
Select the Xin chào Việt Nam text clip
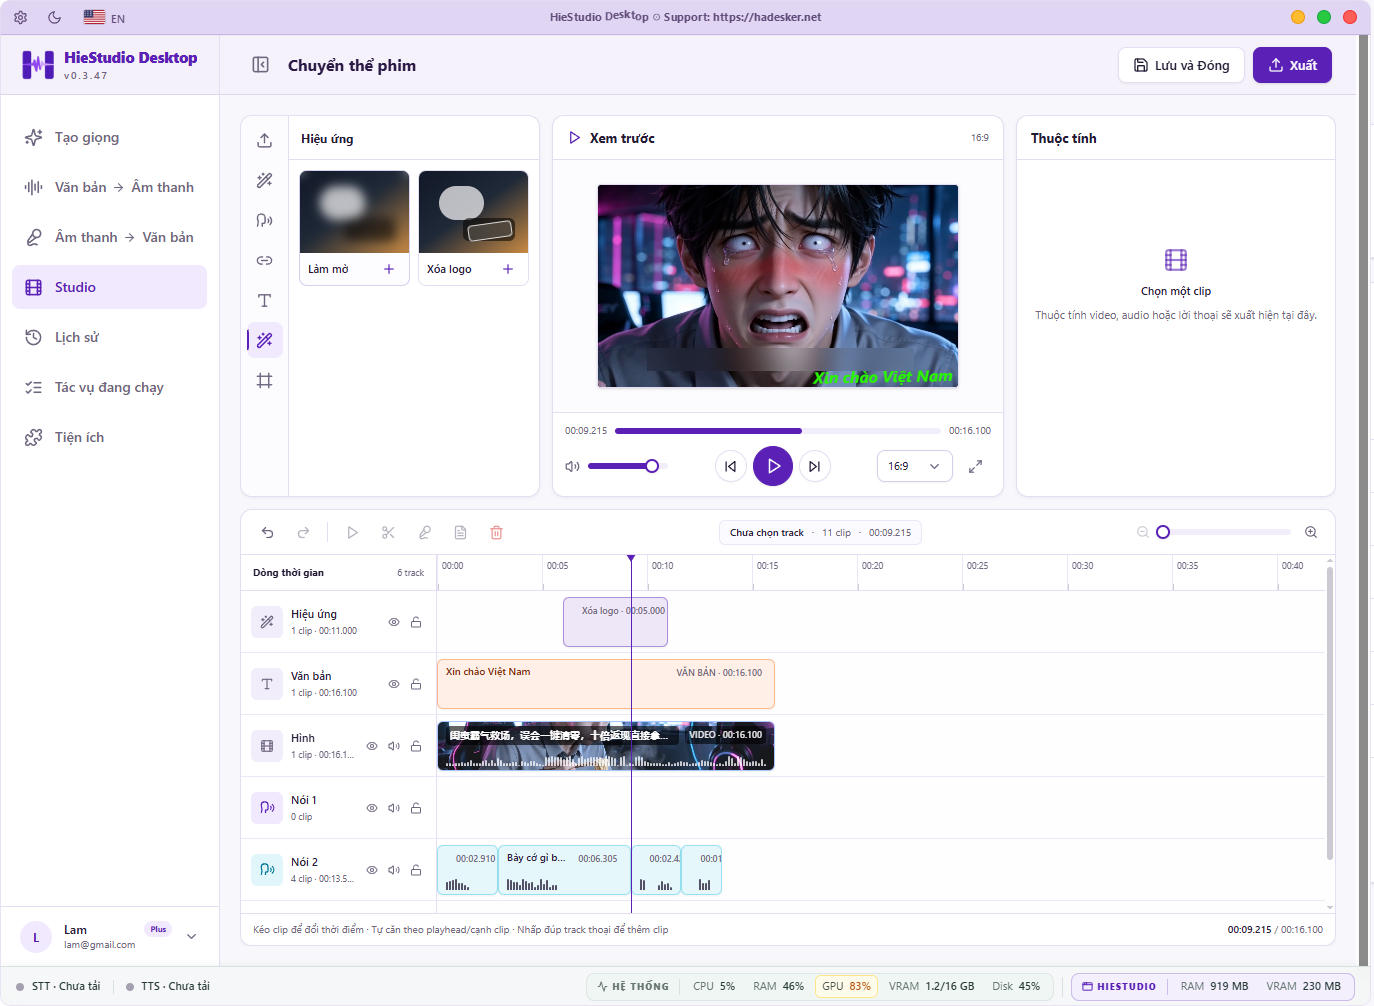[606, 684]
